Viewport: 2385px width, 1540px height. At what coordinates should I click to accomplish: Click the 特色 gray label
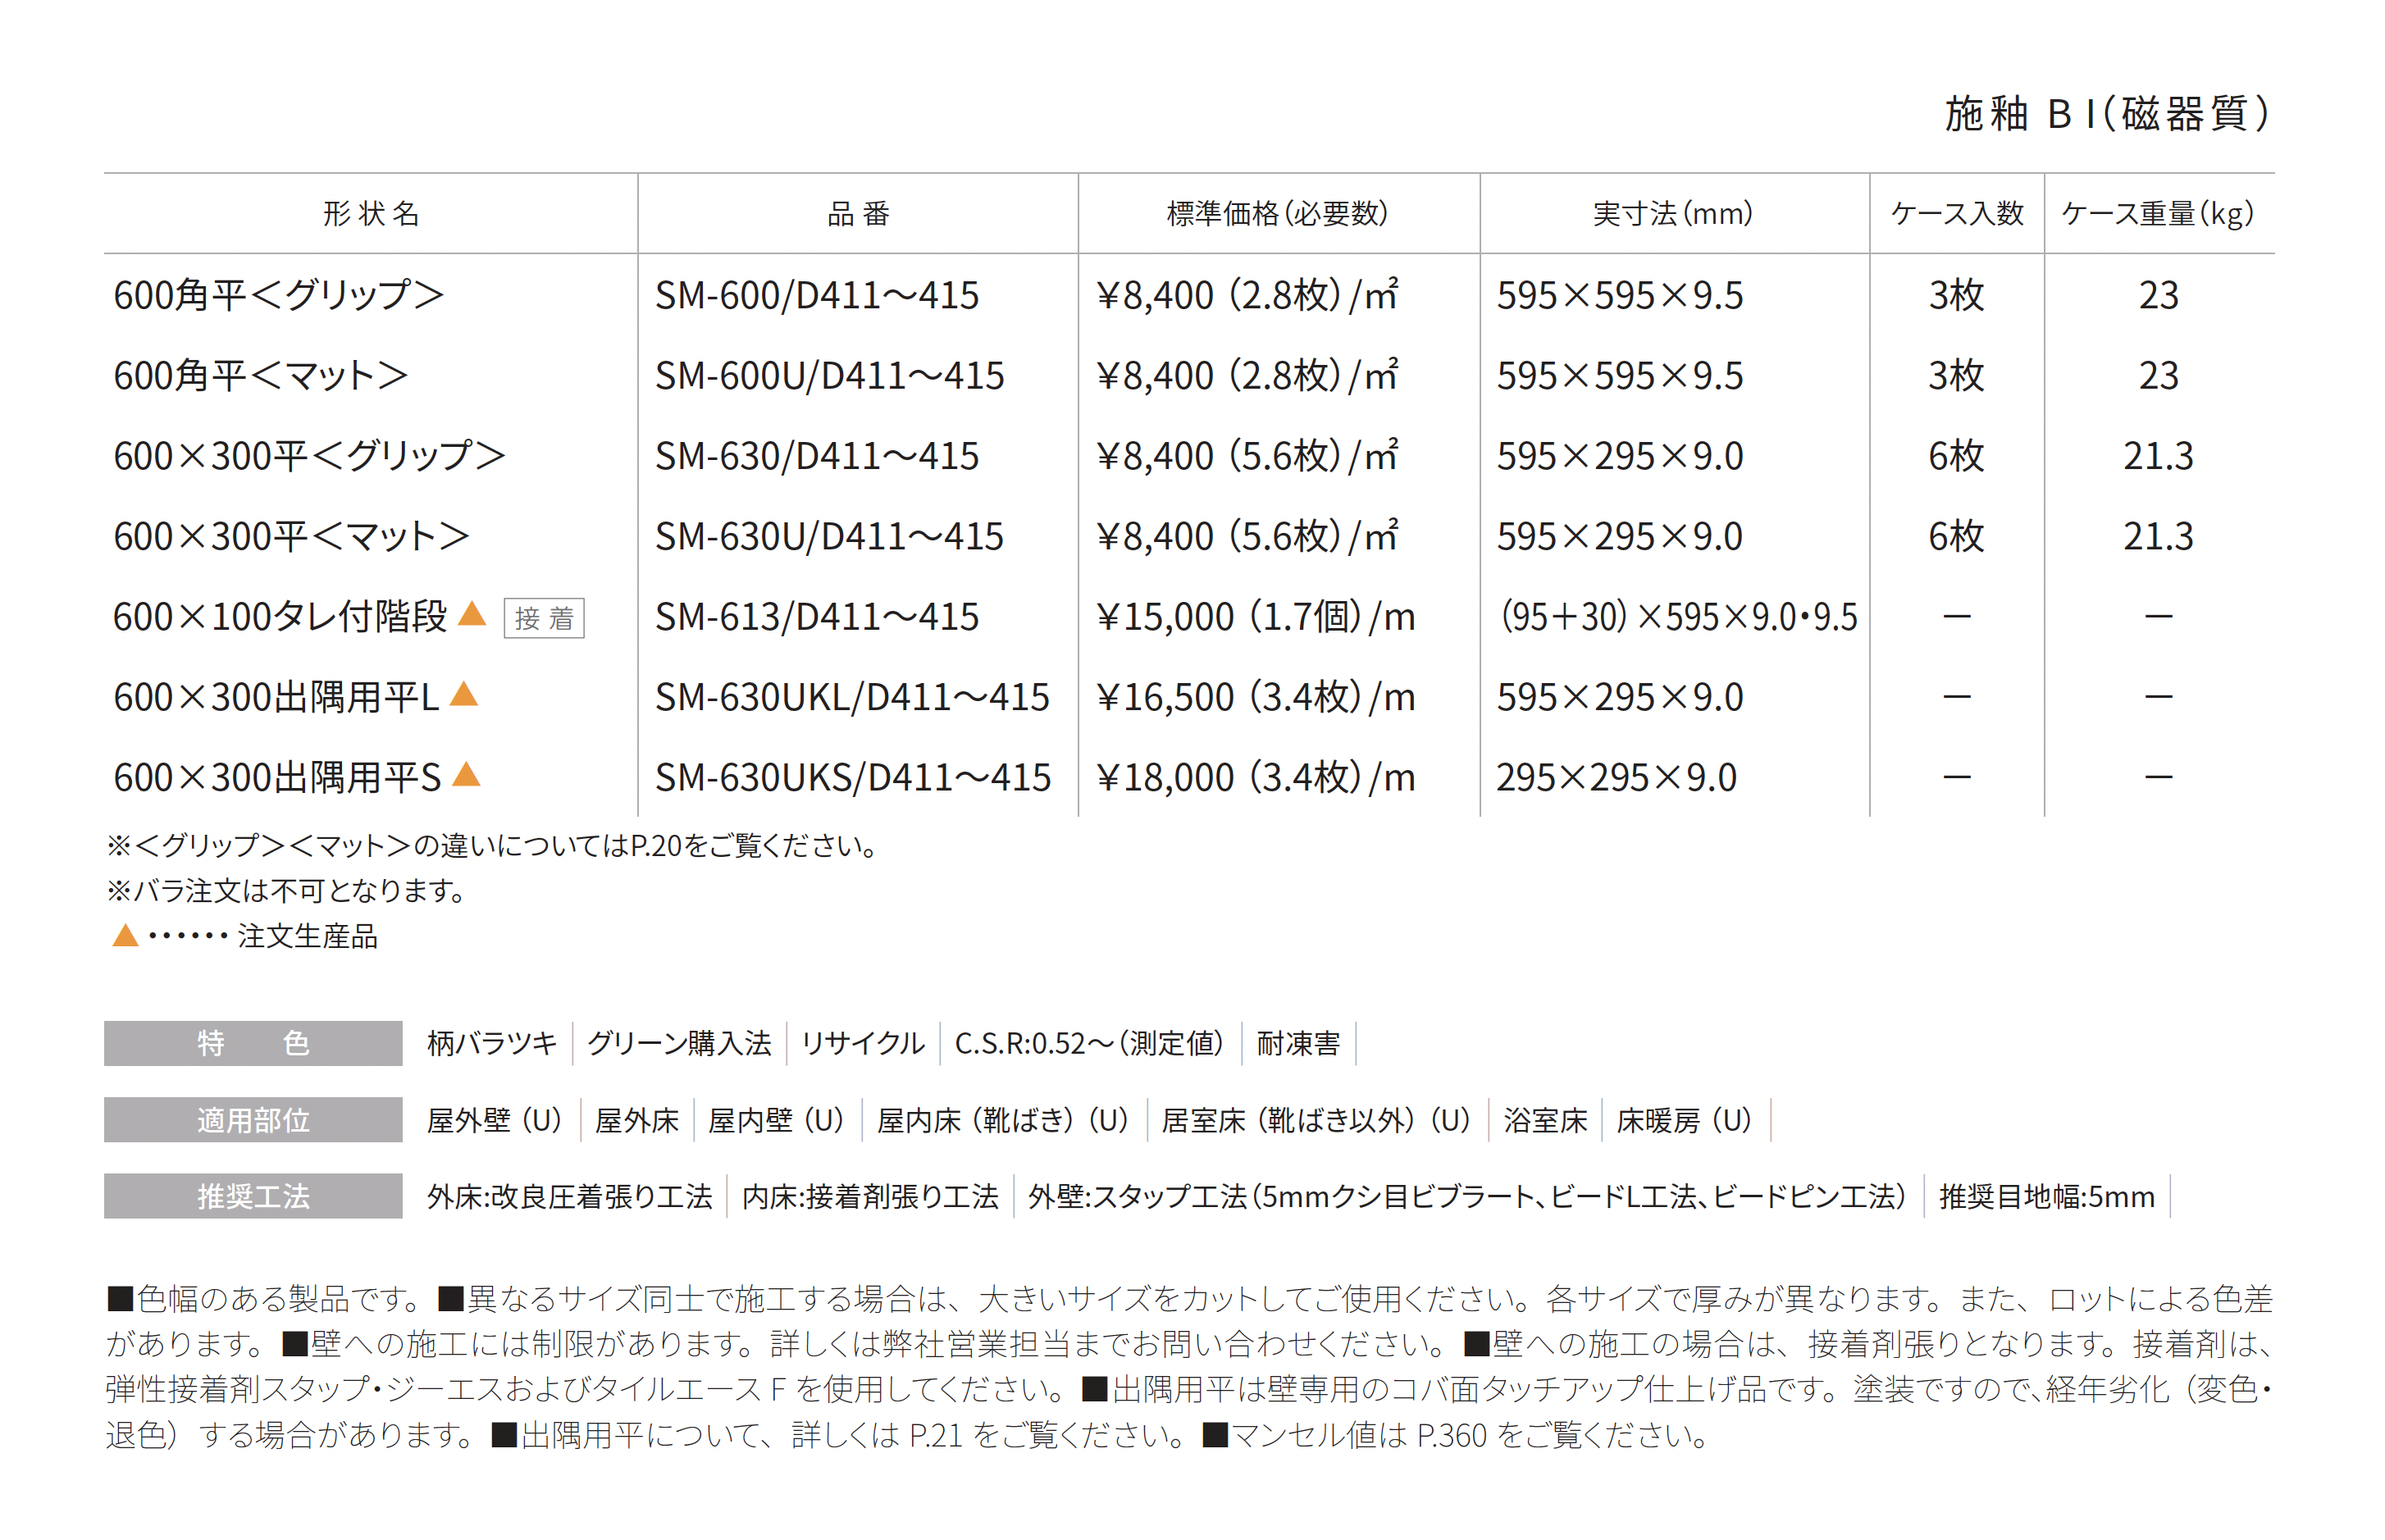[x=253, y=1043]
